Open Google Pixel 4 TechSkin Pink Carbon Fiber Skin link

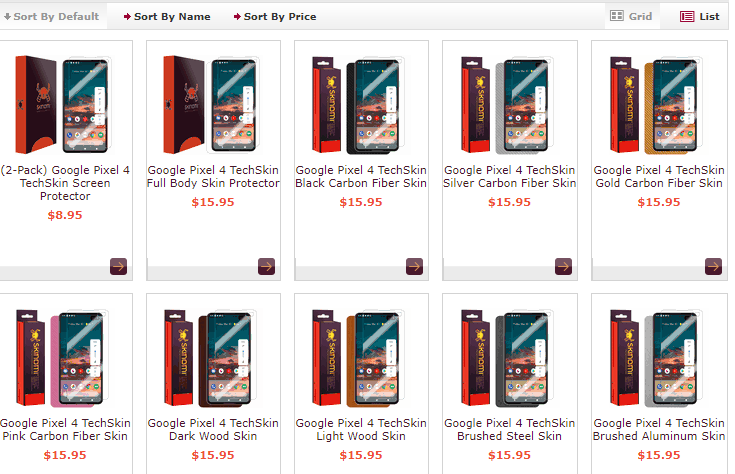click(x=65, y=430)
